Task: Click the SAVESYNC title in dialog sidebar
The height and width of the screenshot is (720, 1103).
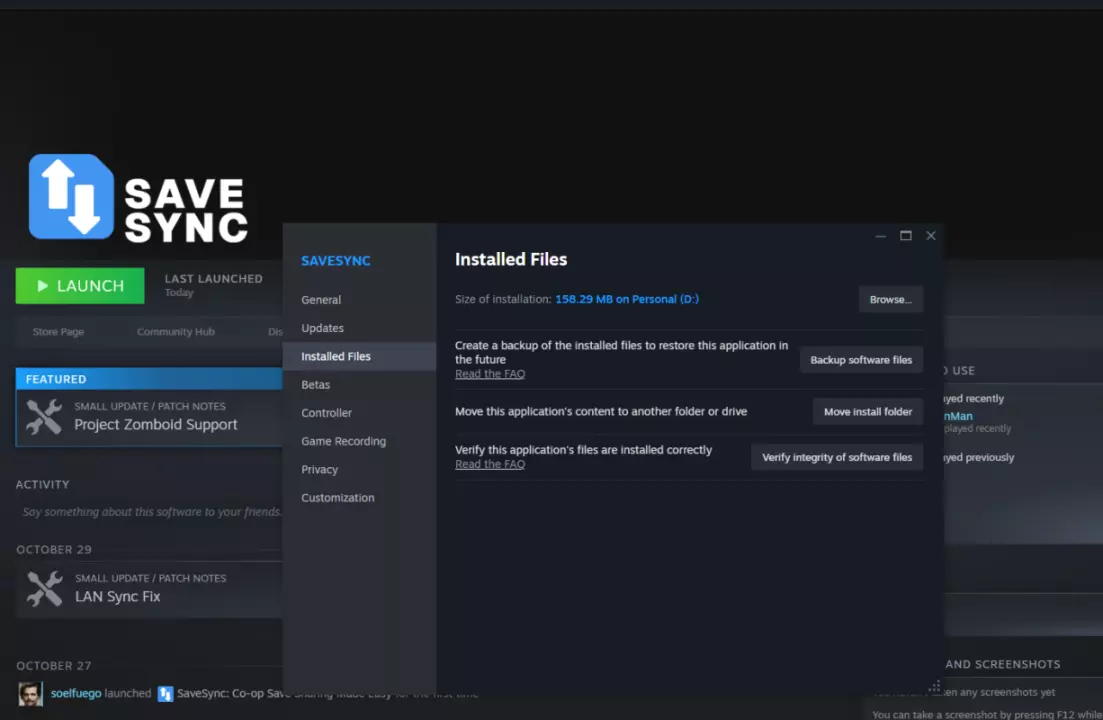Action: (336, 261)
